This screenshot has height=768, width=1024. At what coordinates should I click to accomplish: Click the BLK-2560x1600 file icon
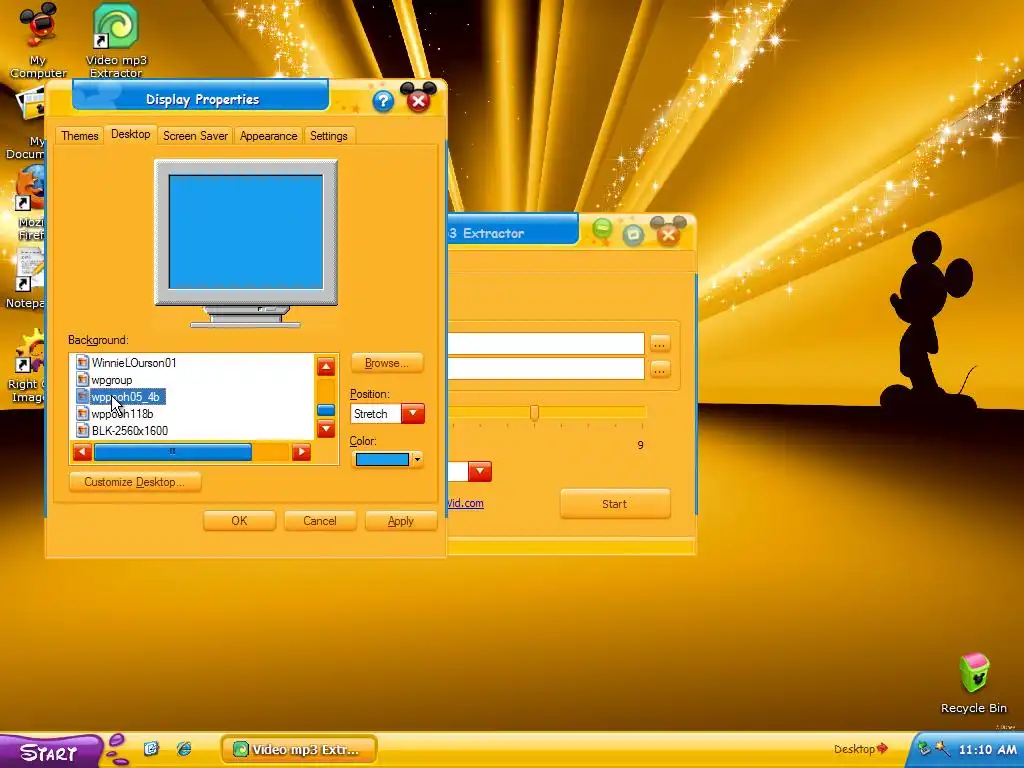[x=82, y=430]
